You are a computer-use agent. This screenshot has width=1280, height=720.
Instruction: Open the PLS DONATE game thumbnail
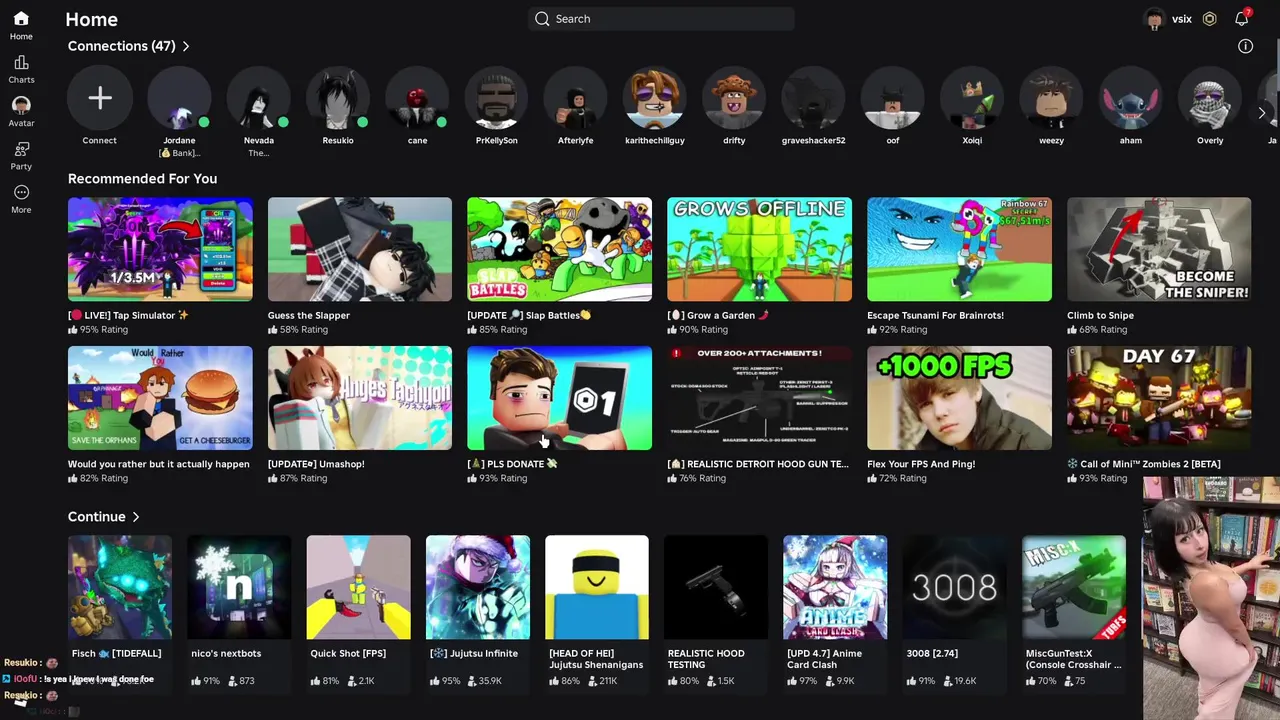tap(559, 398)
